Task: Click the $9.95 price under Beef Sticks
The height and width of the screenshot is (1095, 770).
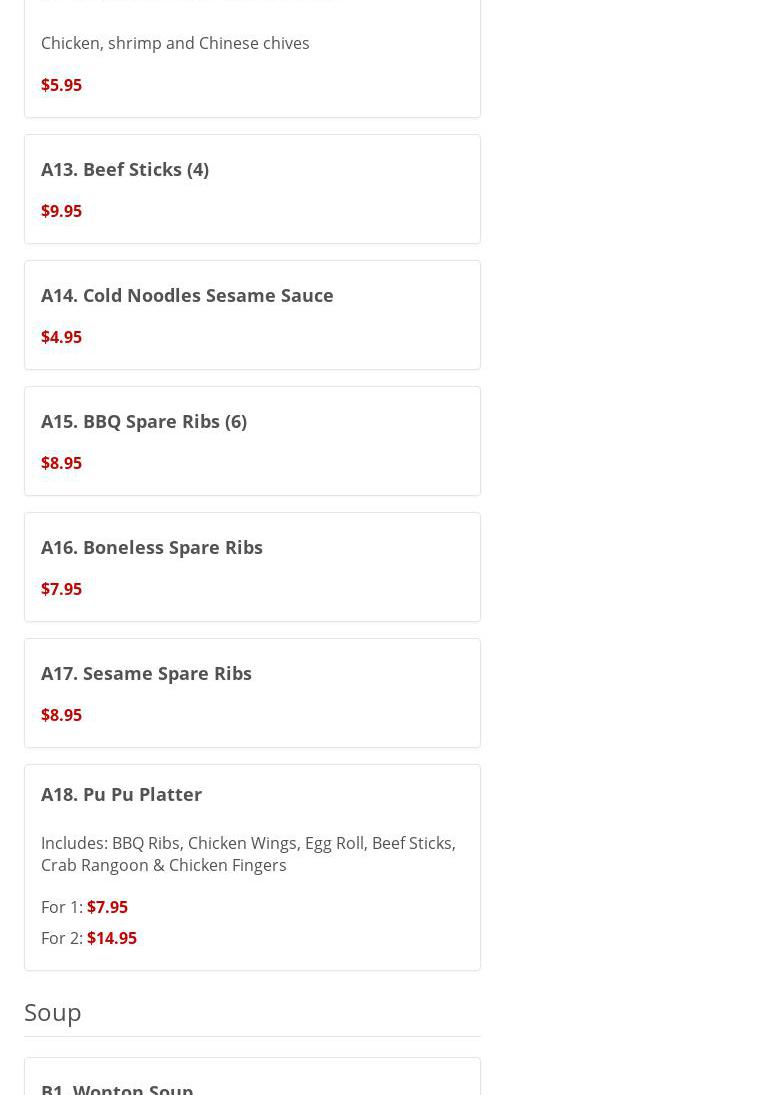Action: (x=61, y=211)
